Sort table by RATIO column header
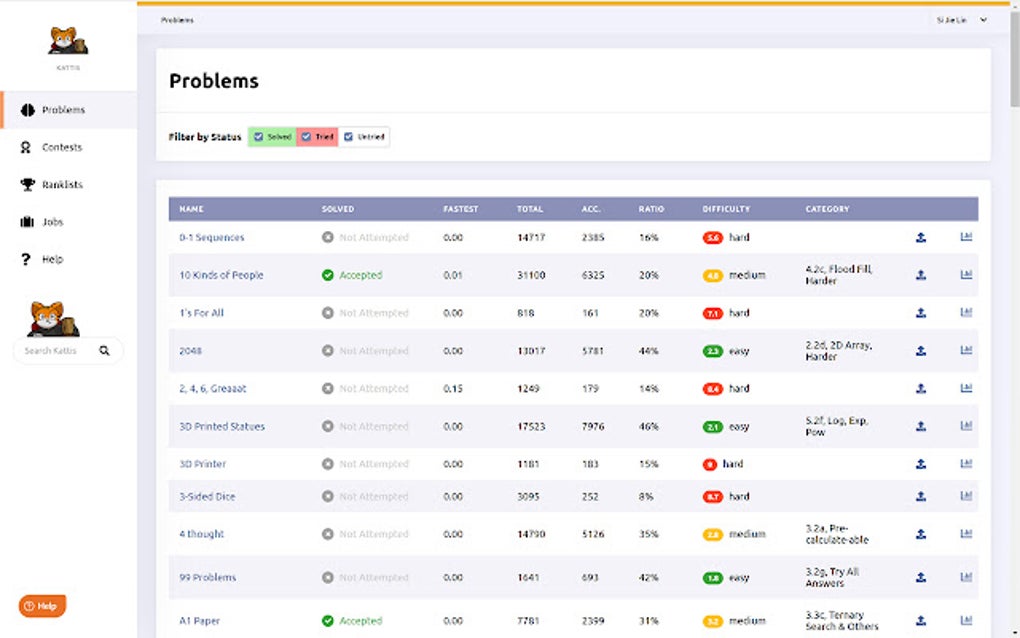 (x=651, y=209)
